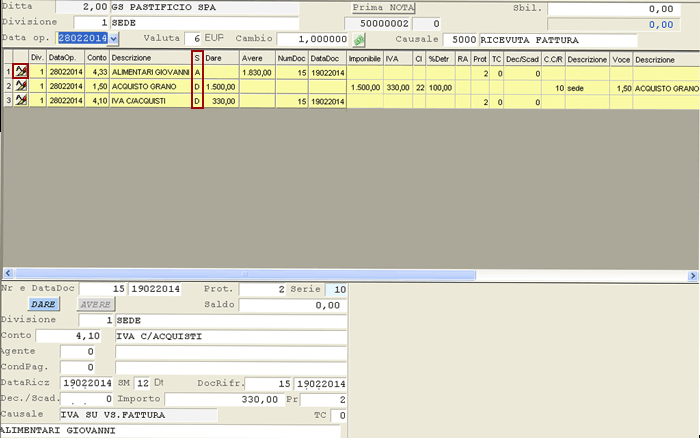Click the AVERE button
Viewport: 700px width, 438px height.
click(x=96, y=304)
